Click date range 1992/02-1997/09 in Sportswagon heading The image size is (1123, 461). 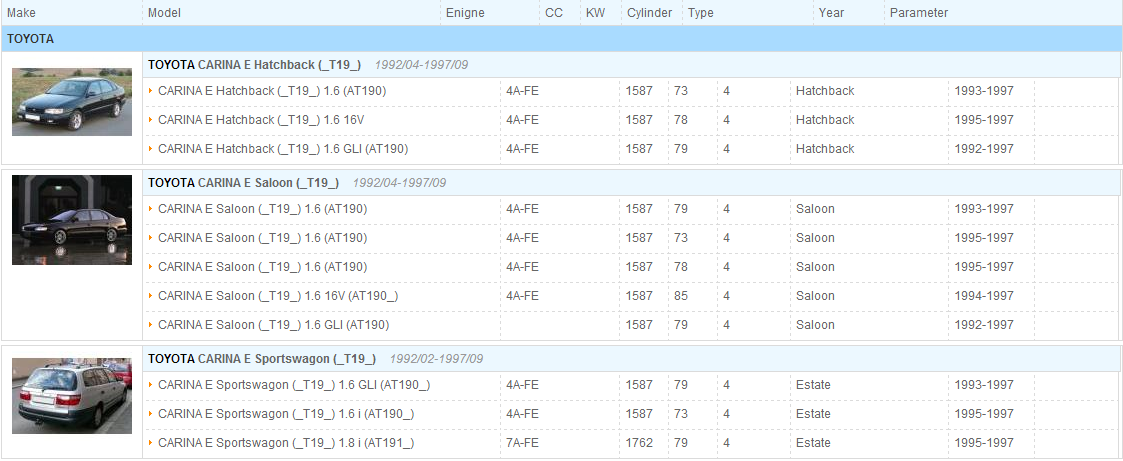click(x=436, y=359)
